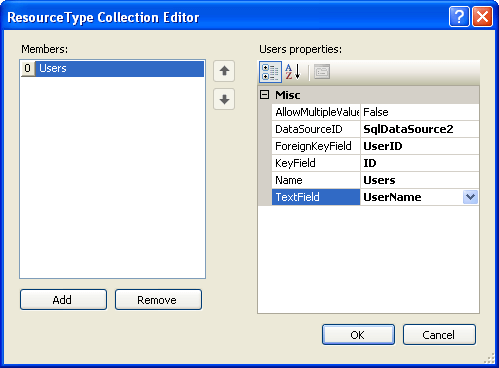
Task: Close the ResourceType Collection Editor dialog
Action: (x=482, y=16)
